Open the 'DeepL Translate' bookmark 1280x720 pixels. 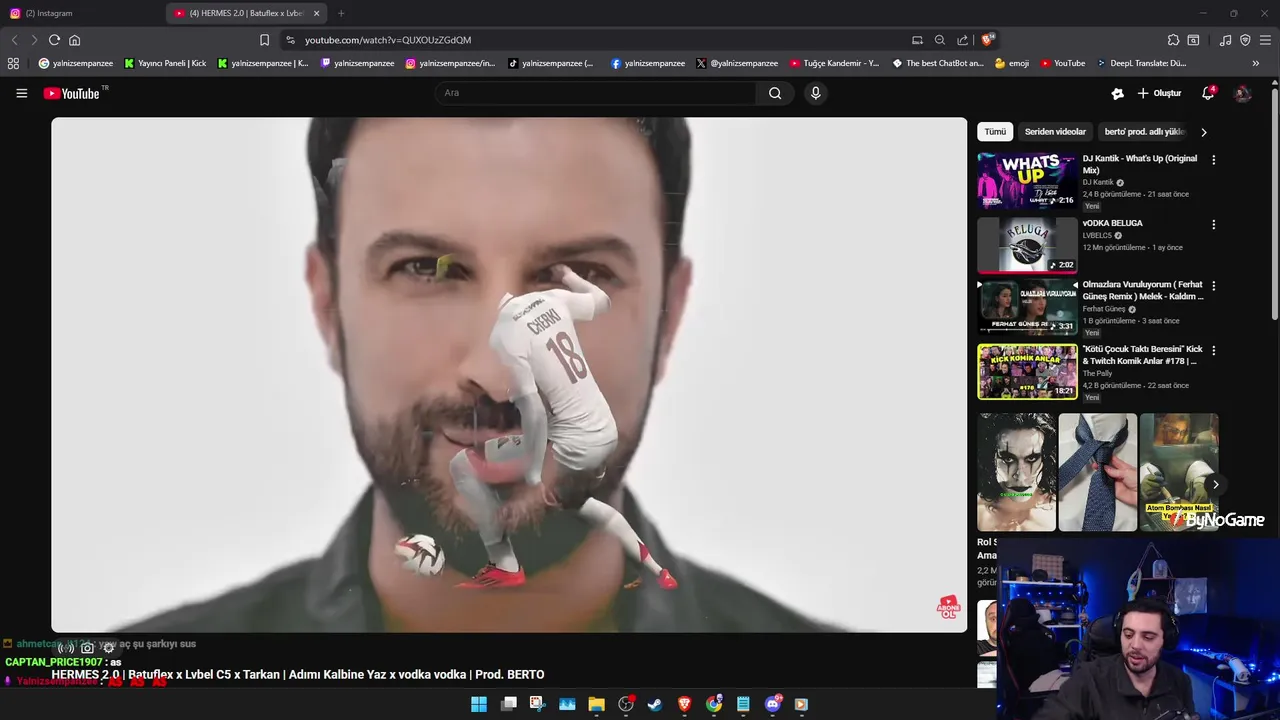[x=1141, y=63]
